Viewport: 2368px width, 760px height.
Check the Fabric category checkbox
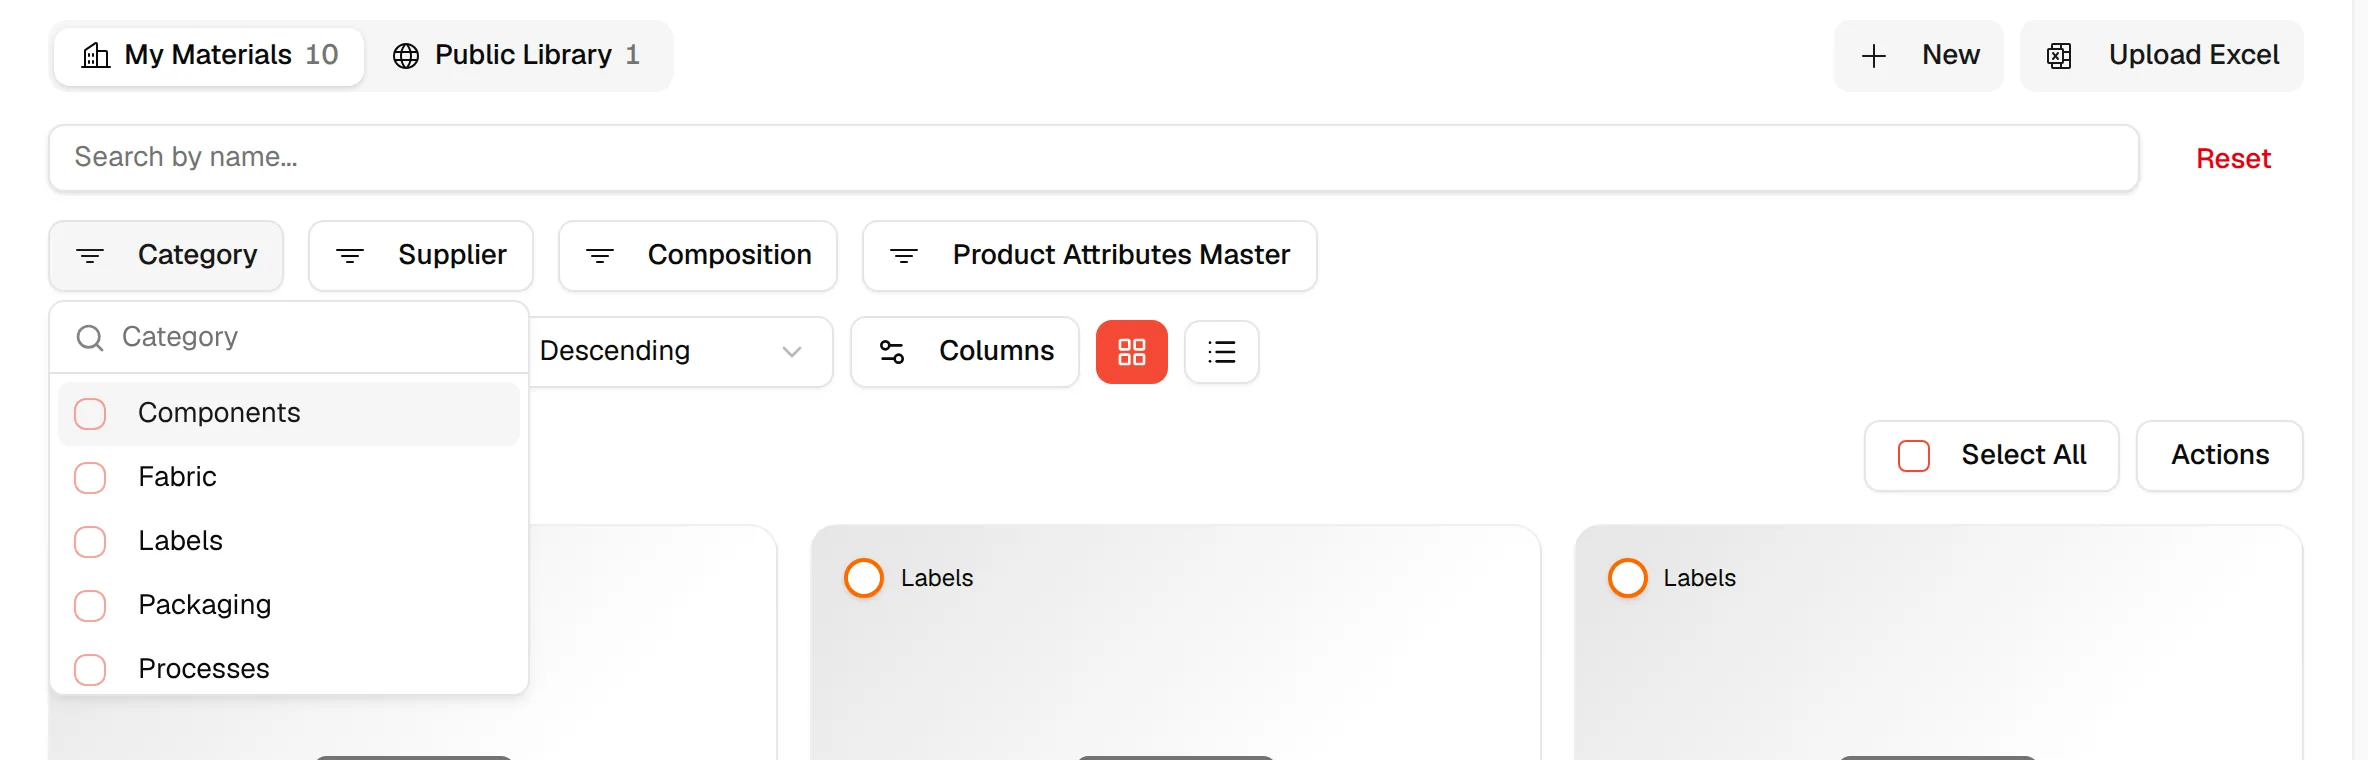tap(90, 478)
